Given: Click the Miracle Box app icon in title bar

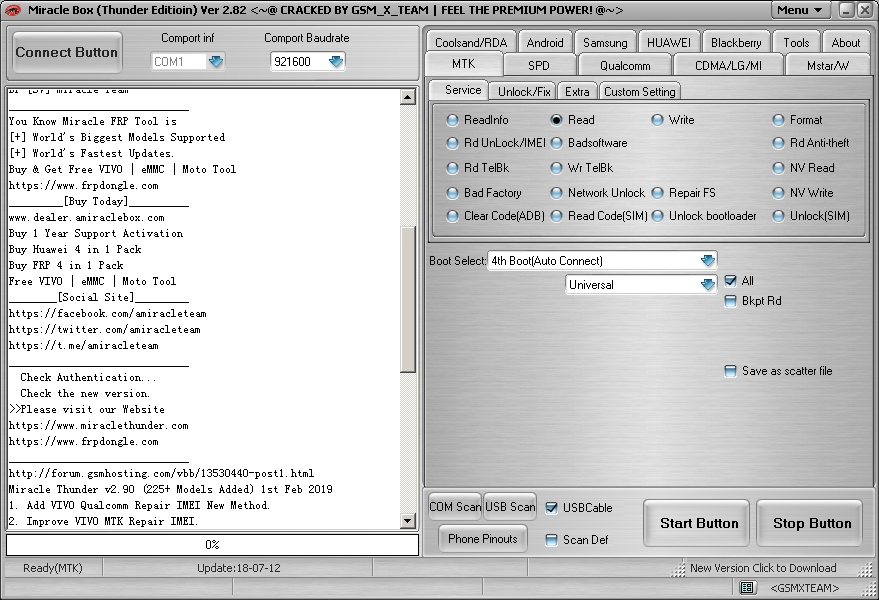Looking at the screenshot, I should tap(12, 10).
